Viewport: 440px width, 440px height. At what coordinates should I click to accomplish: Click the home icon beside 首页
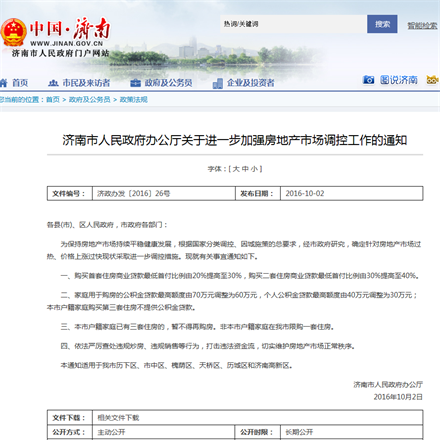pyautogui.click(x=3, y=82)
